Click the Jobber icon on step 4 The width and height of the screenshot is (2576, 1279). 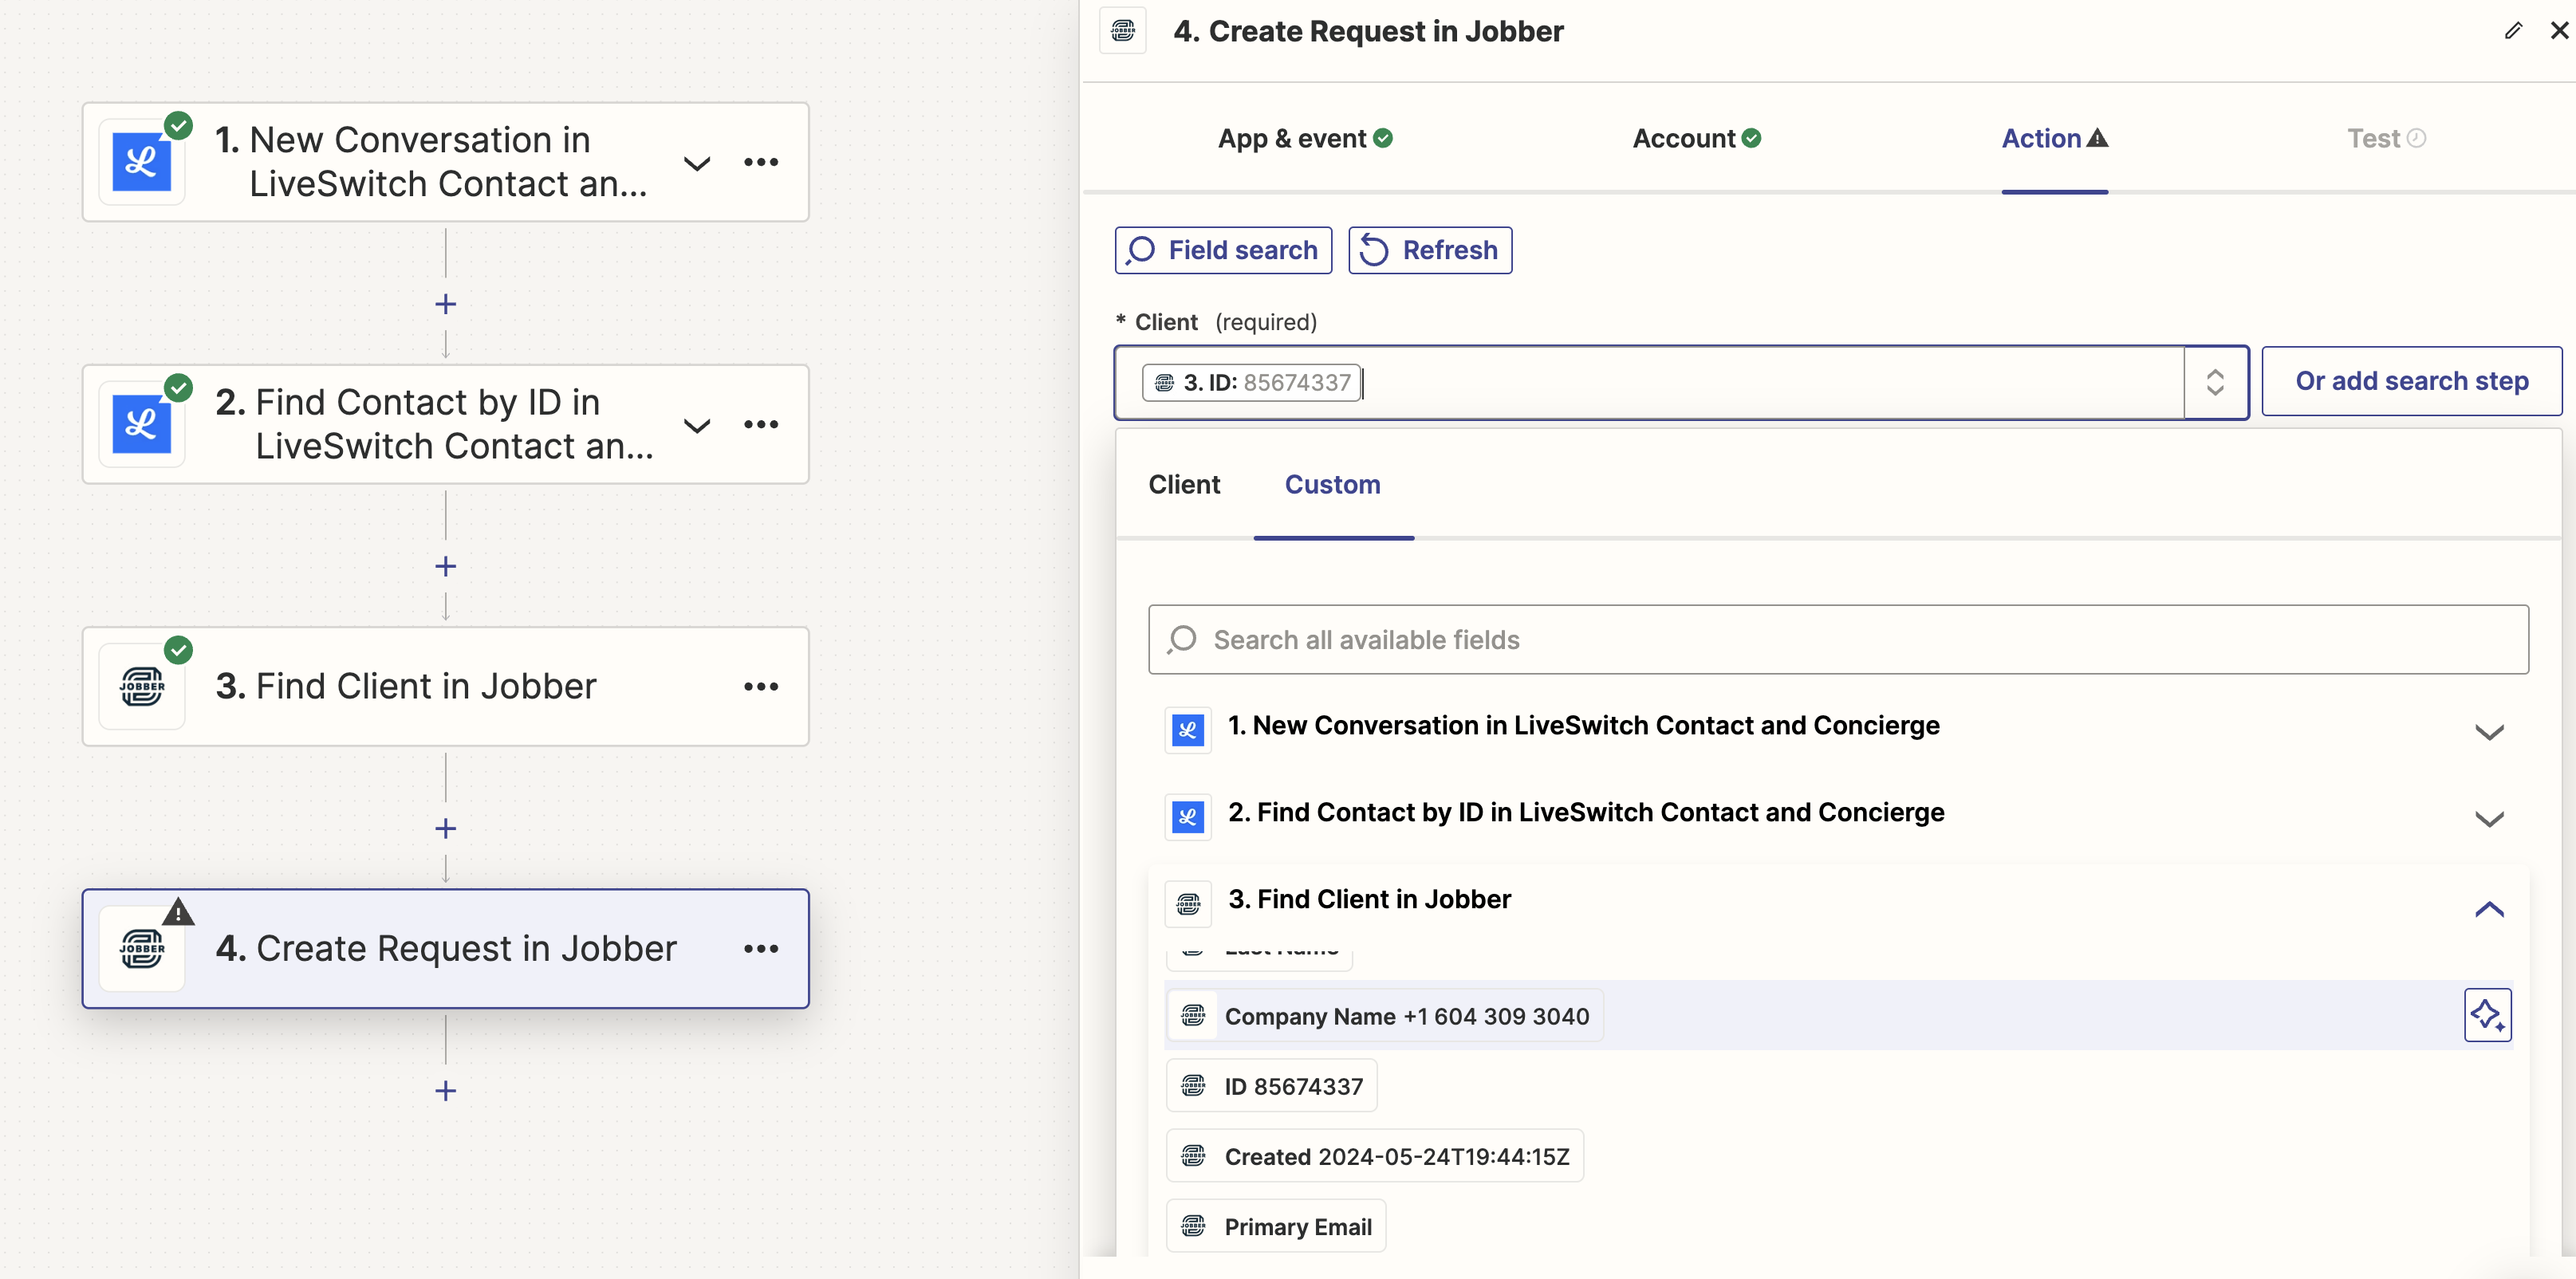141,949
